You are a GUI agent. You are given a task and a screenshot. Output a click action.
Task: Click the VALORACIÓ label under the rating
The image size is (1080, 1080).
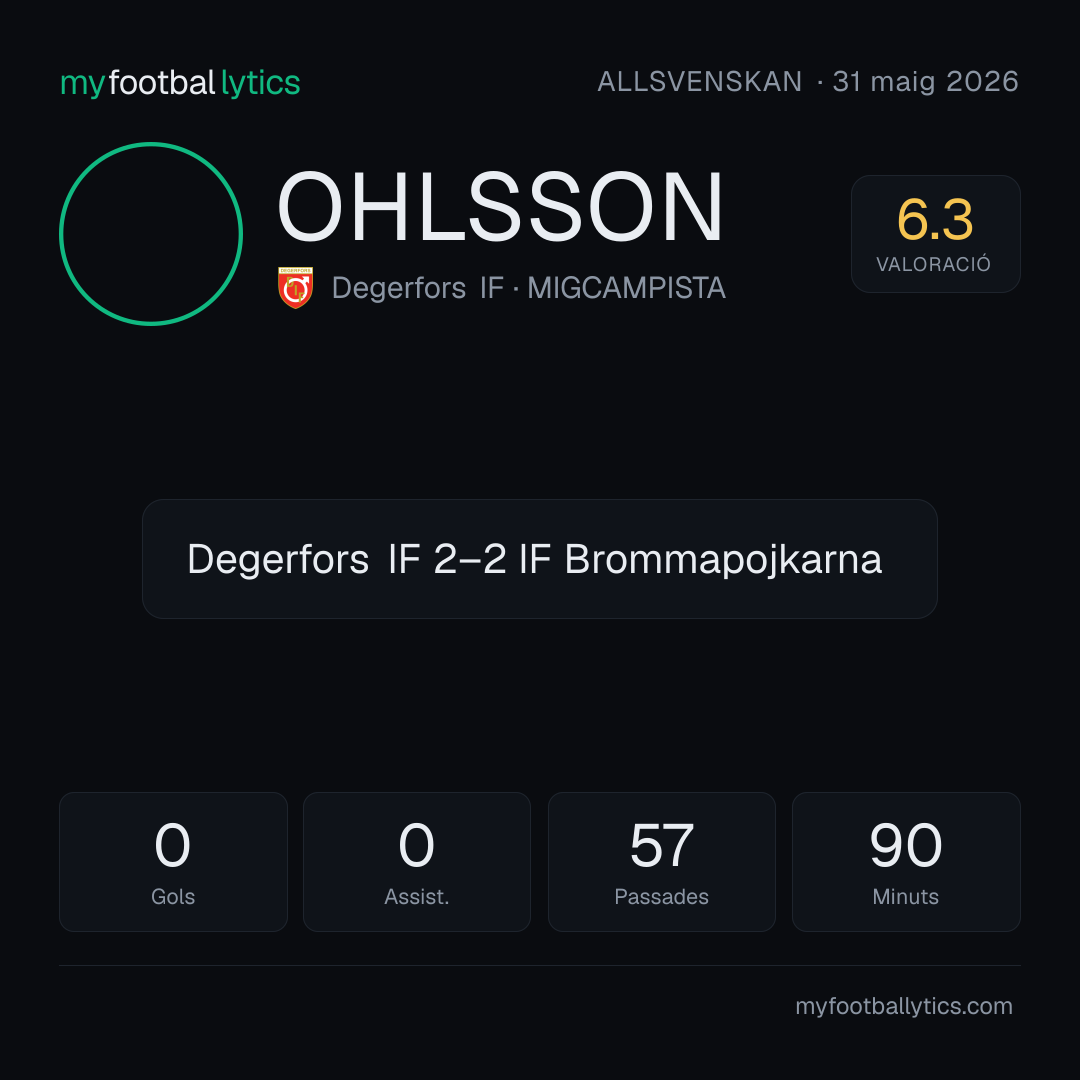pos(933,264)
